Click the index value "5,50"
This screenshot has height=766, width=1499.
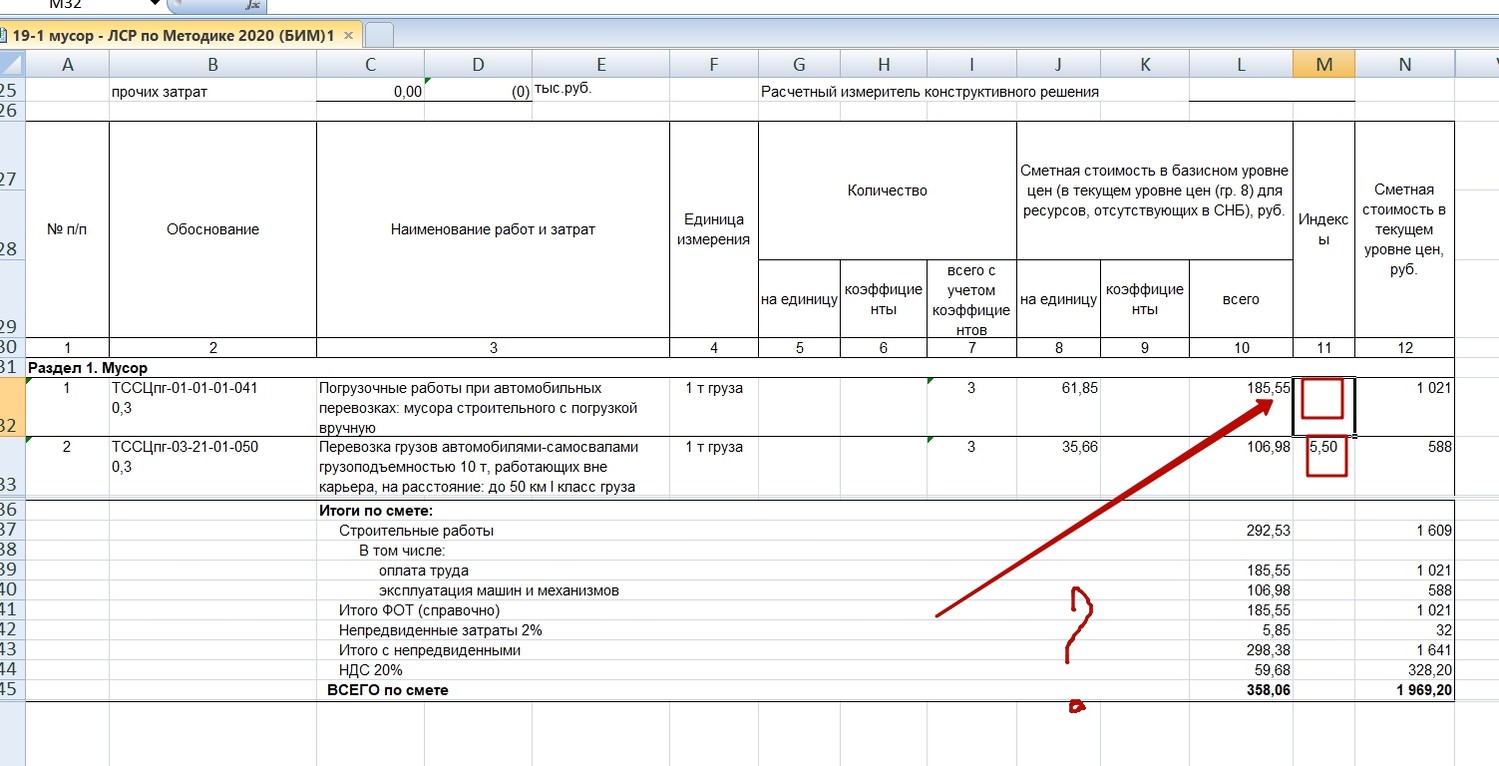(1322, 447)
